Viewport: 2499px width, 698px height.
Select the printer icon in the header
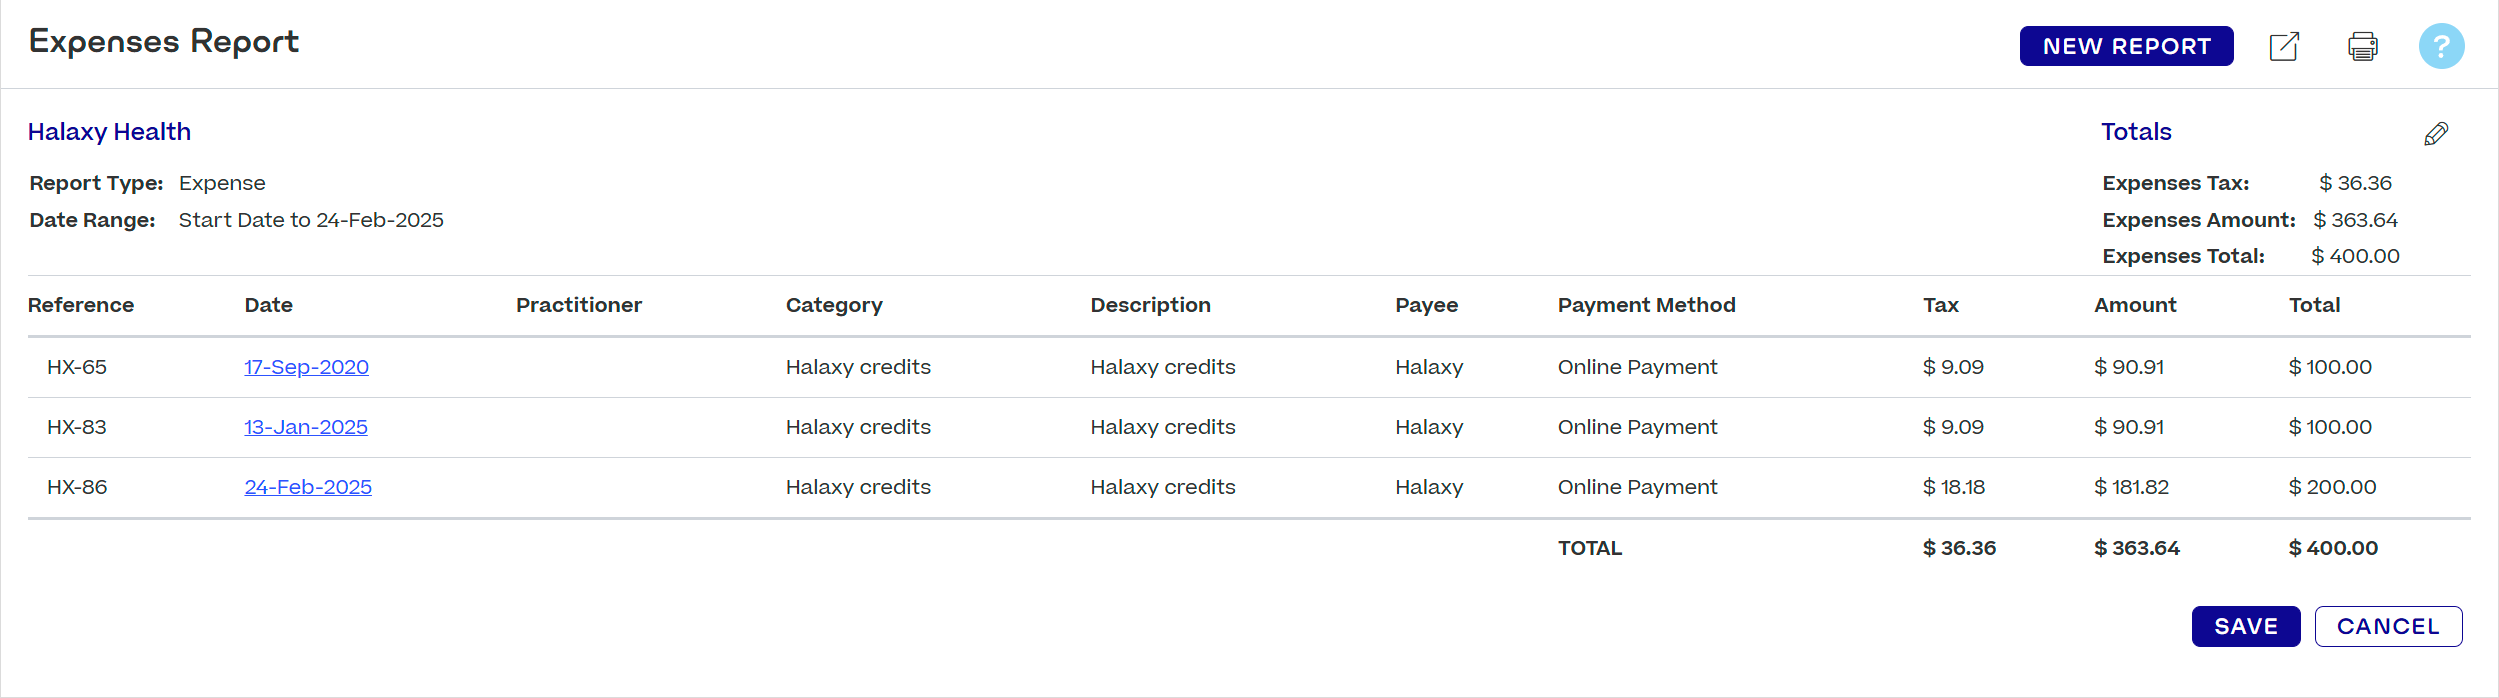2362,46
